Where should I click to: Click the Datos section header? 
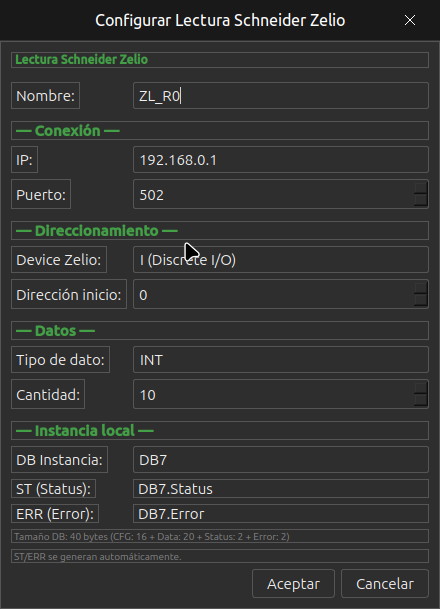point(220,331)
